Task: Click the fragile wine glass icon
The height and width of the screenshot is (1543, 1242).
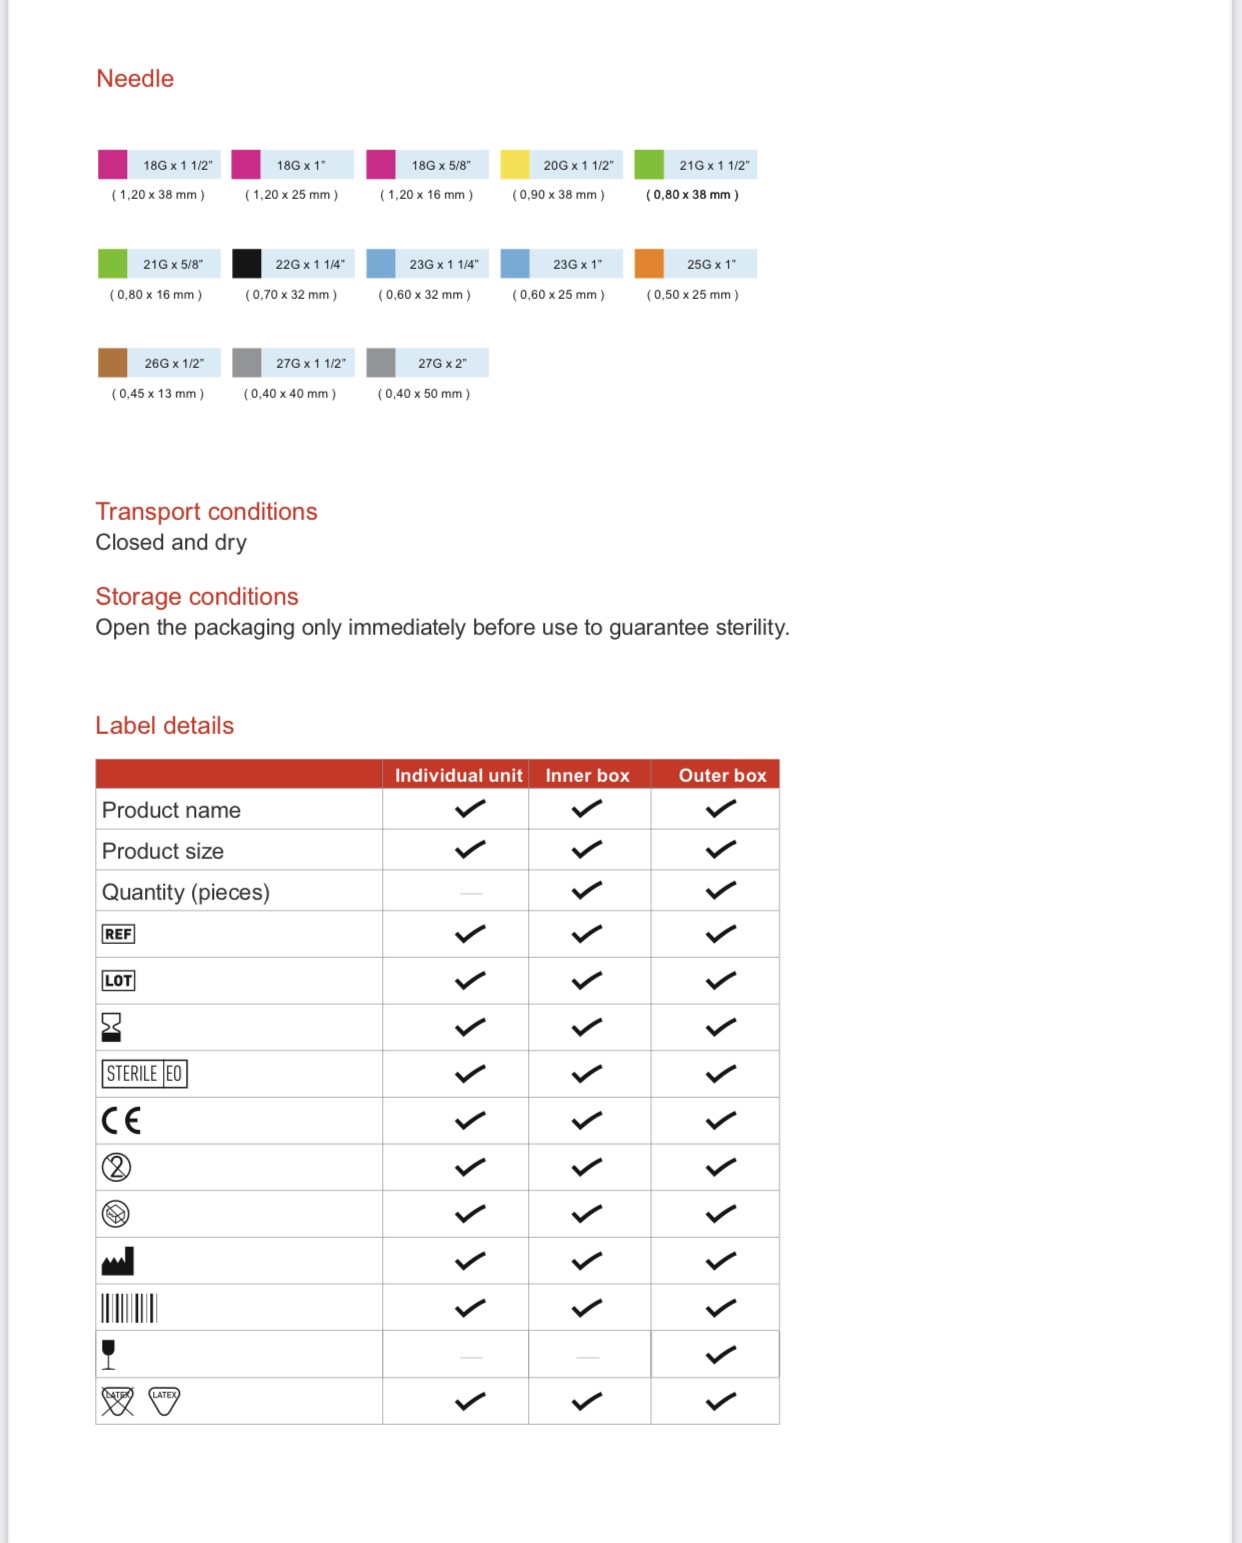Action: 109,1354
